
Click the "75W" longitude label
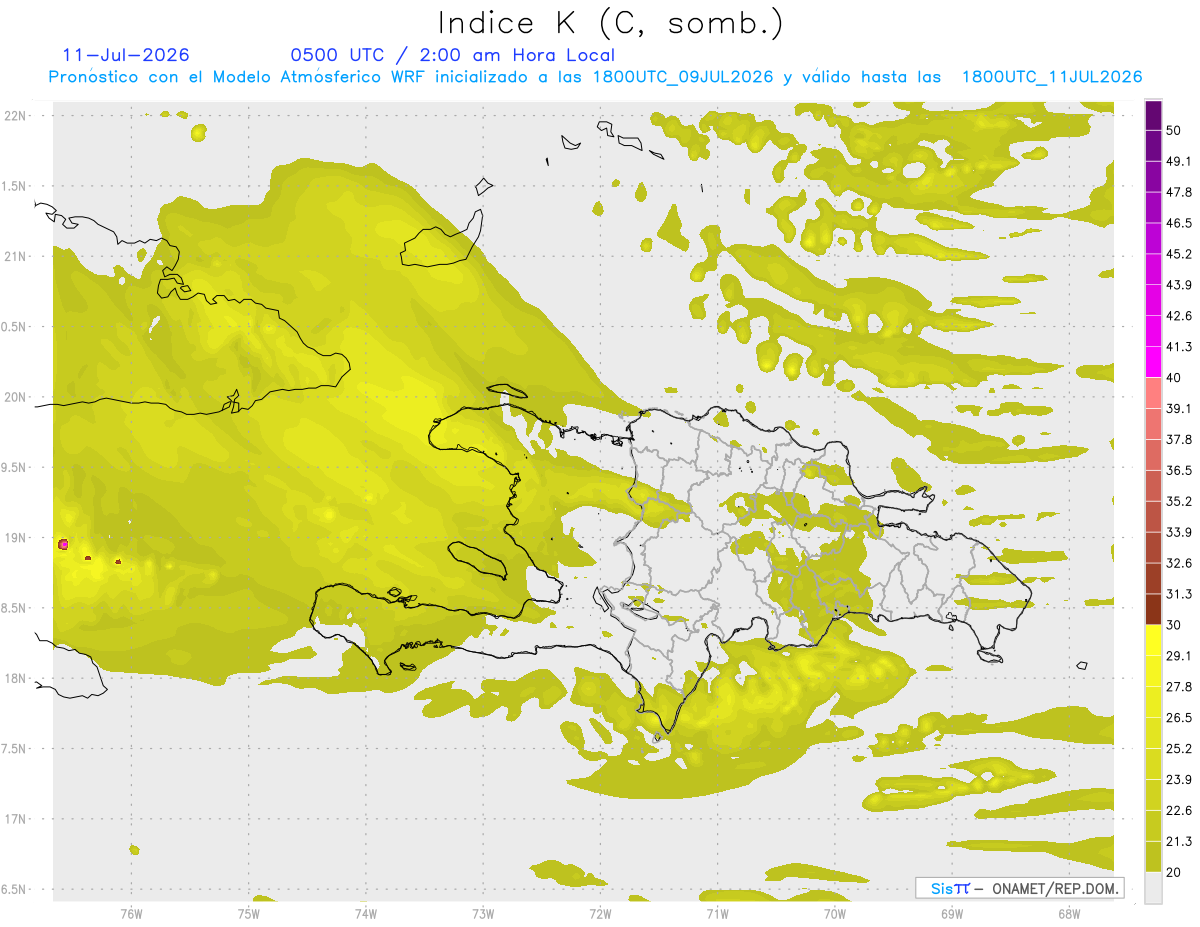pos(248,914)
